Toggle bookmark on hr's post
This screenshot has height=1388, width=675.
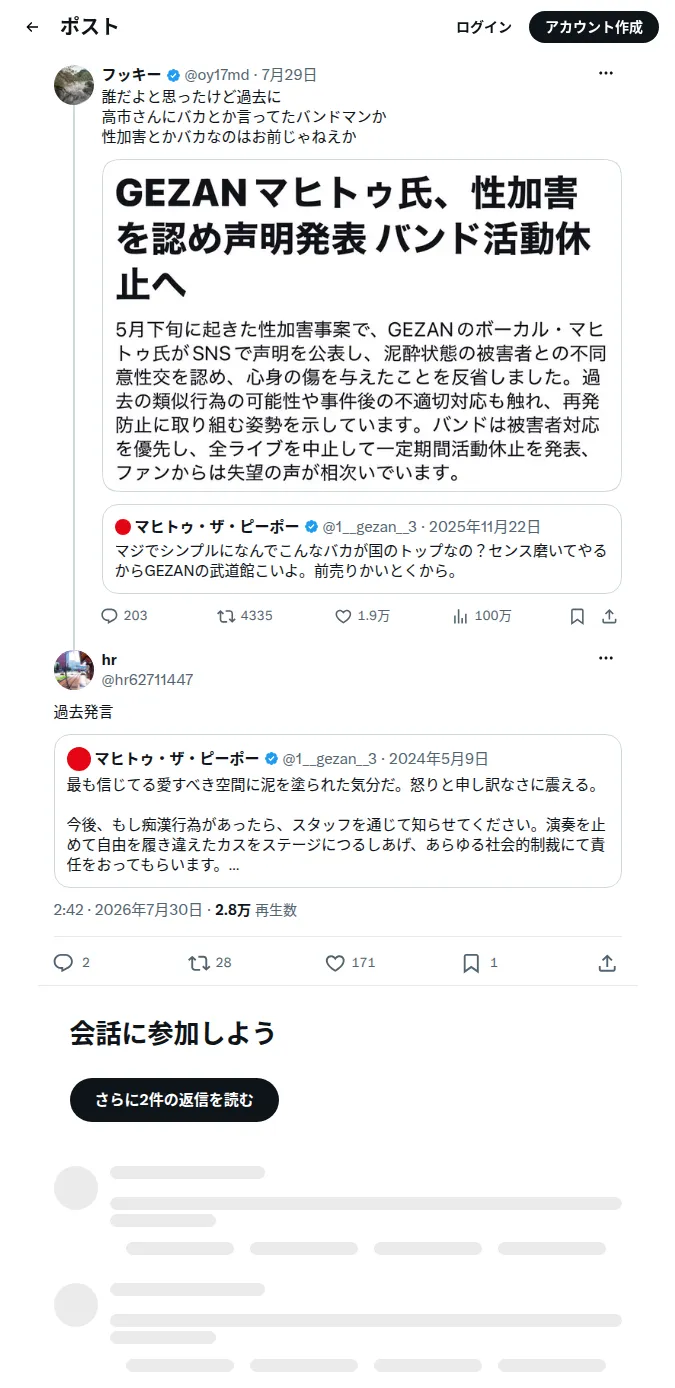pyautogui.click(x=471, y=963)
